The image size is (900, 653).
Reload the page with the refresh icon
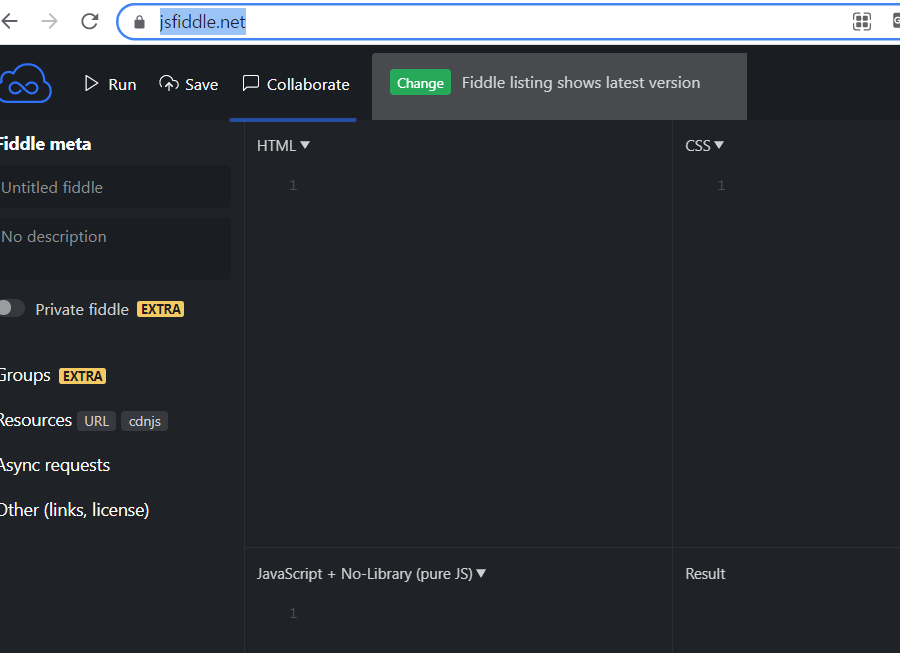coord(90,22)
